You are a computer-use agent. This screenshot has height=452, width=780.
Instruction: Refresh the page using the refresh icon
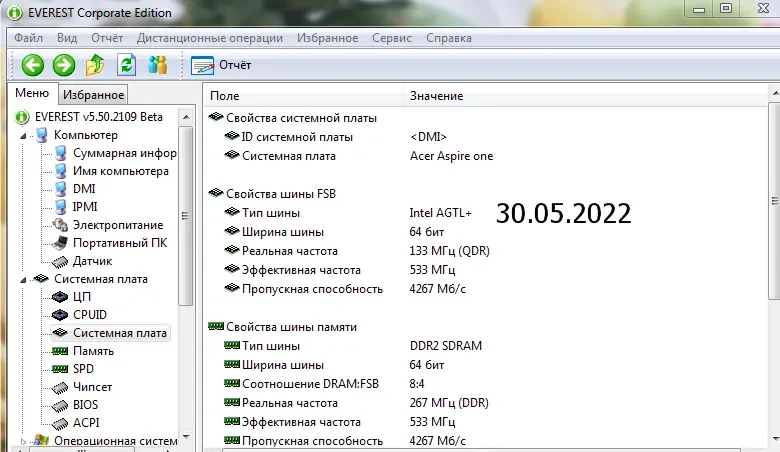[x=126, y=65]
